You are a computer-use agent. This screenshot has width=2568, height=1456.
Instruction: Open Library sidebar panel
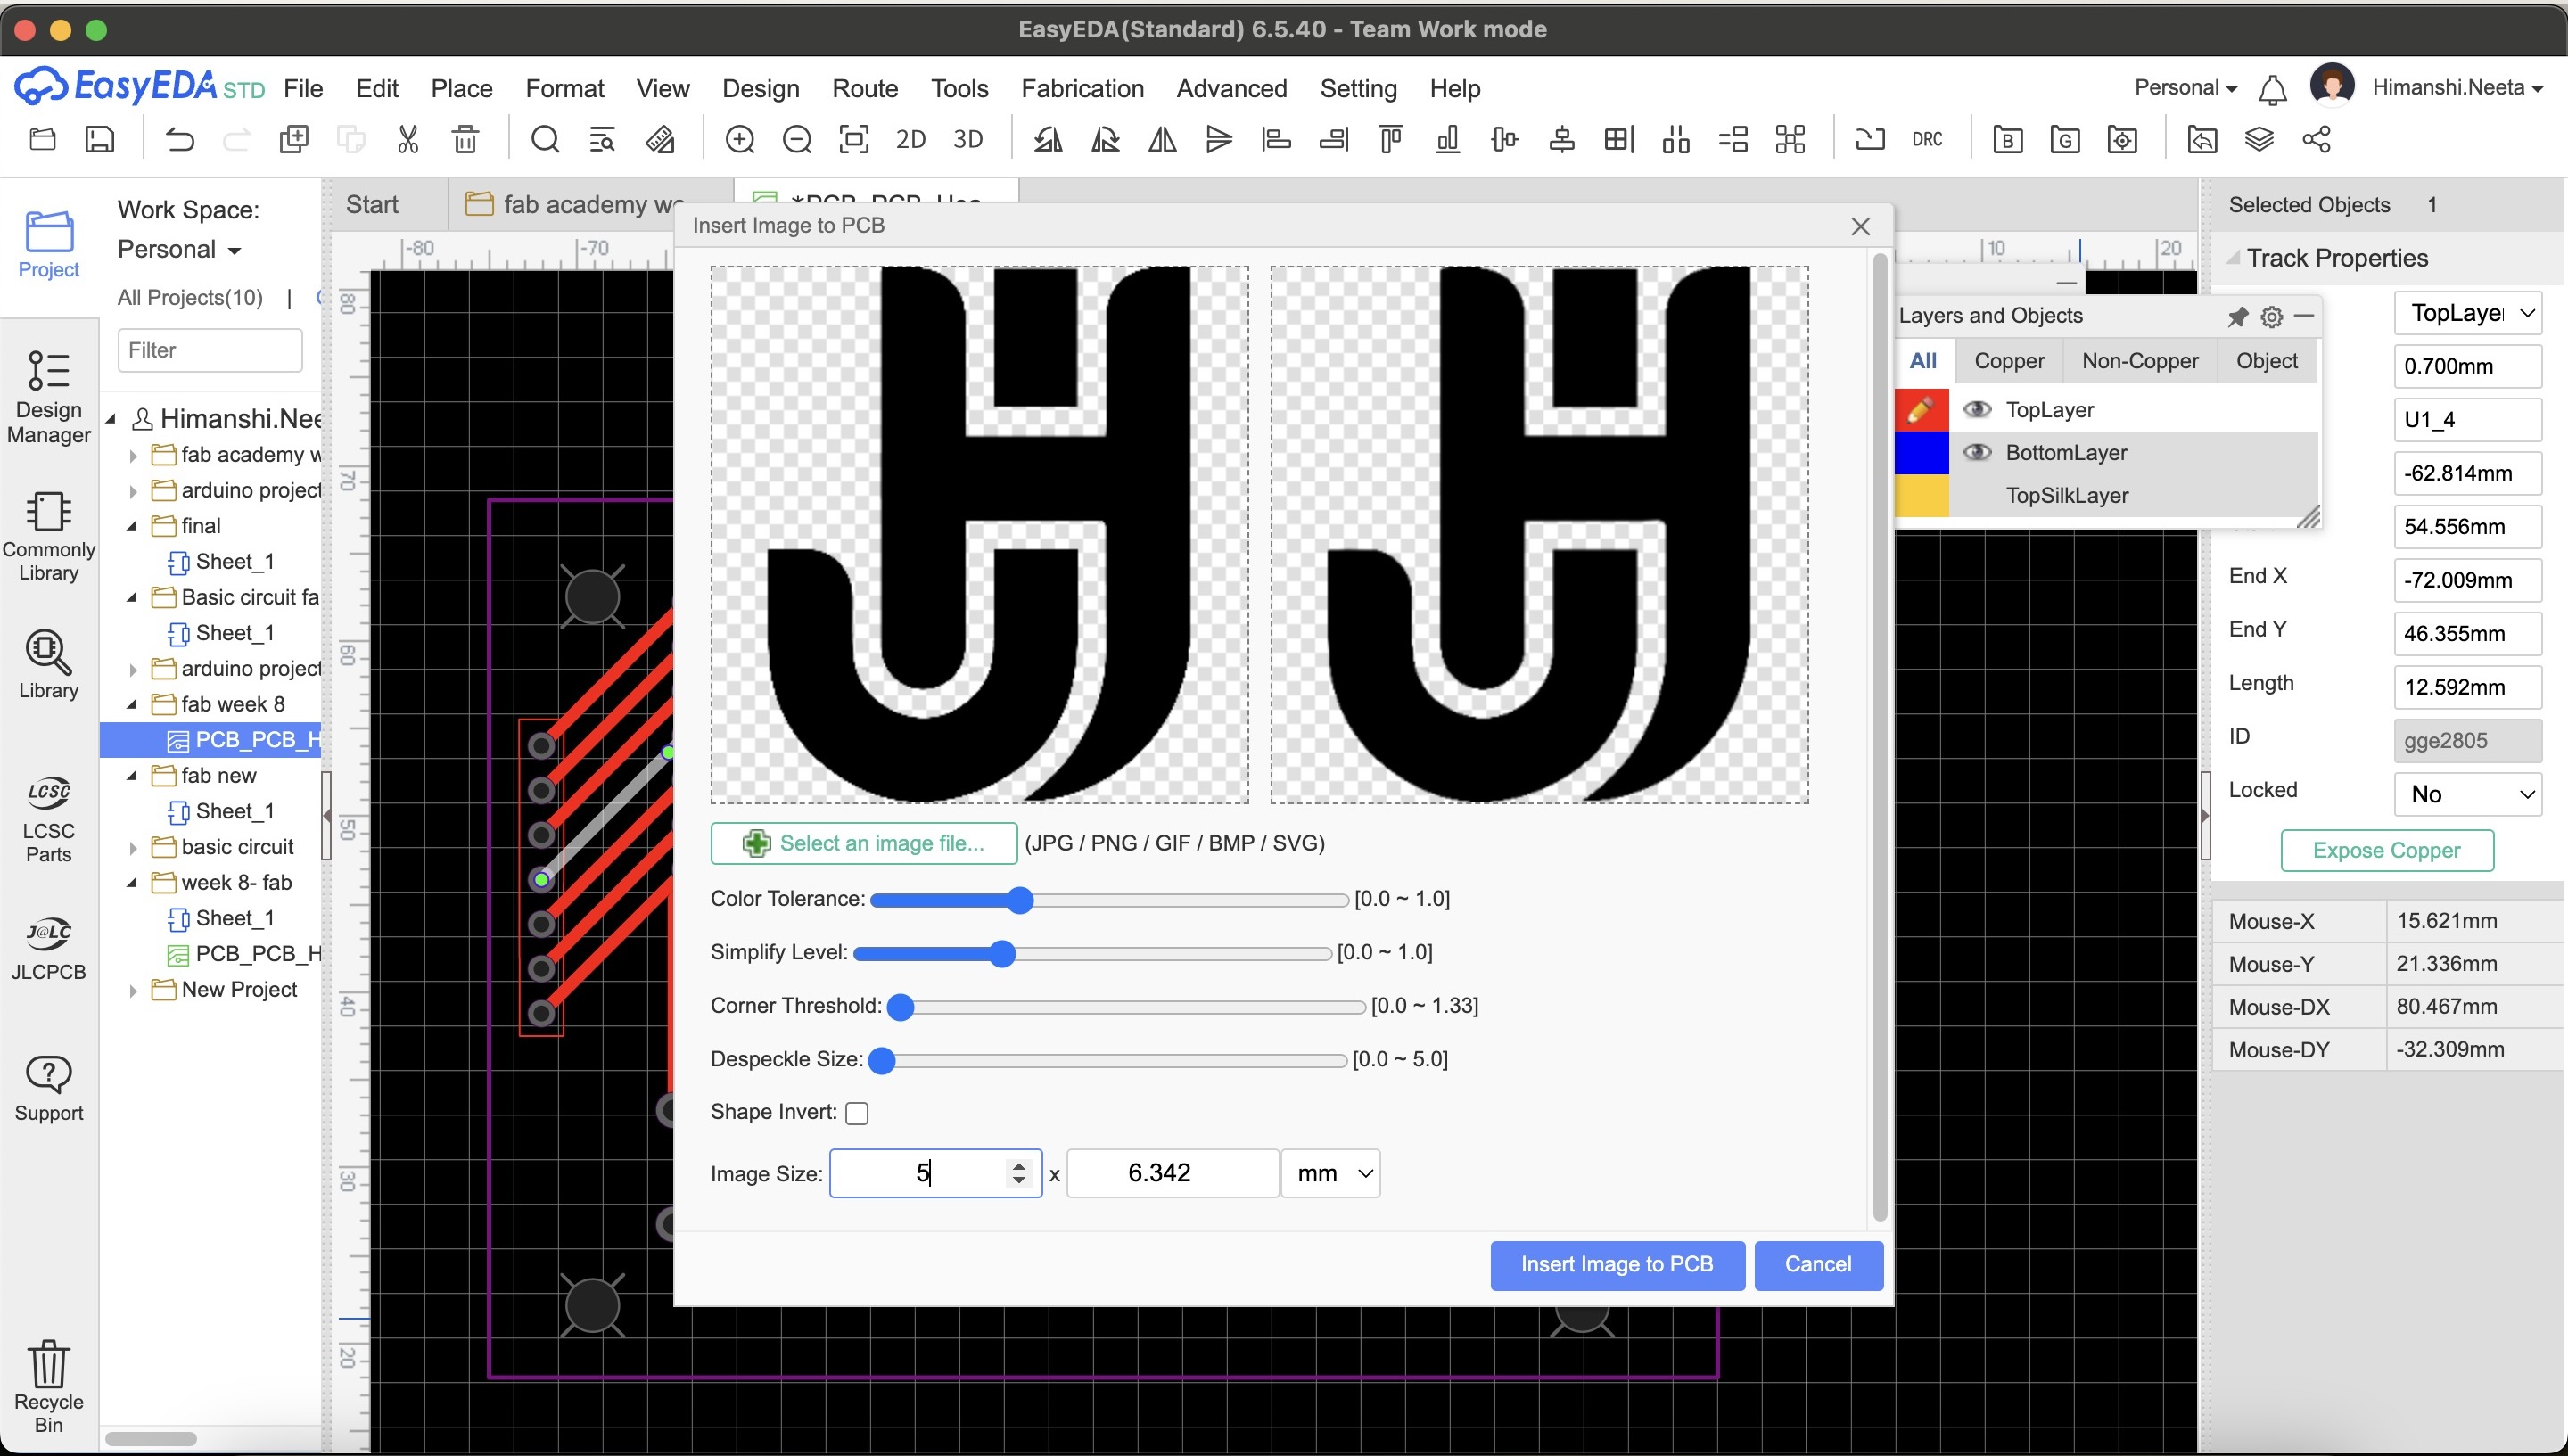tap(48, 664)
